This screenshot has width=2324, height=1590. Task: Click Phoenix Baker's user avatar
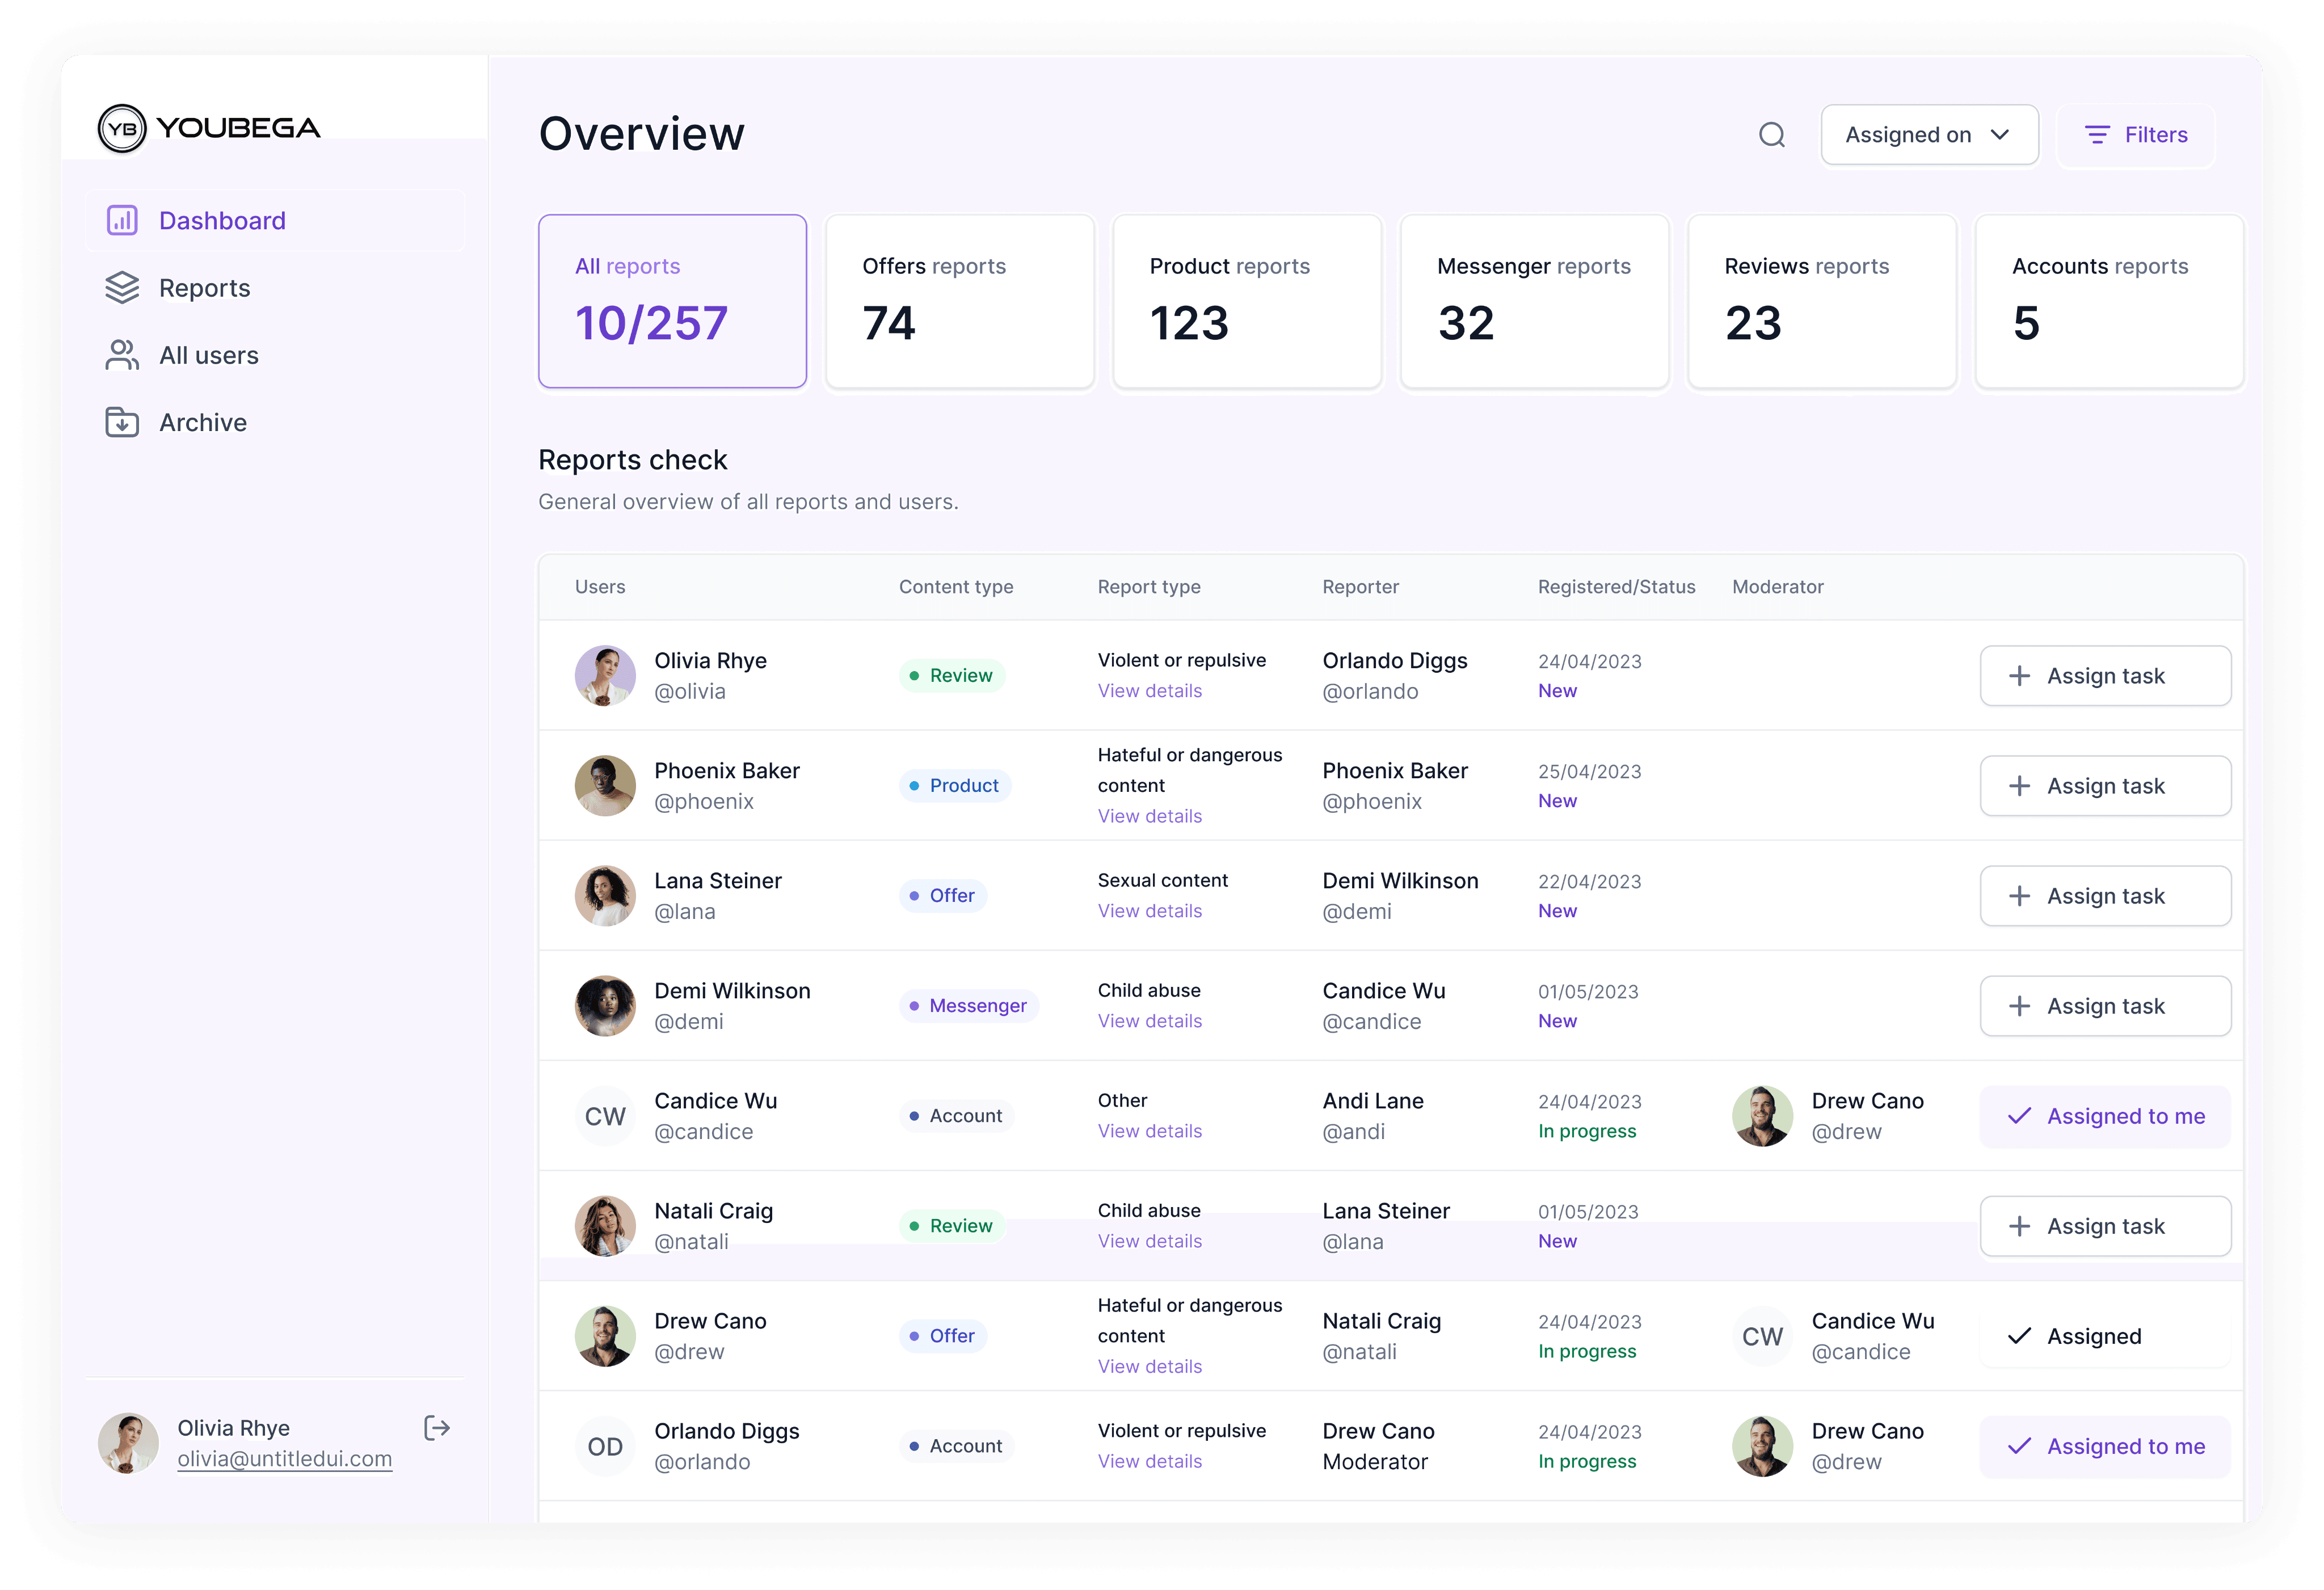pos(605,786)
